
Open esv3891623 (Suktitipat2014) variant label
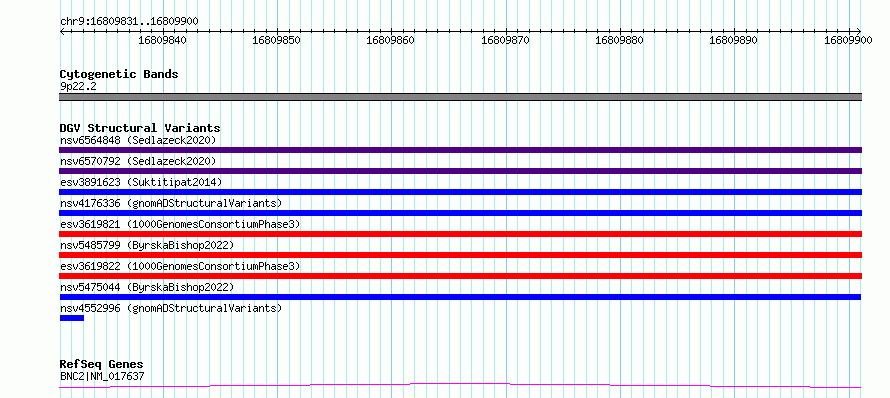[x=141, y=182]
